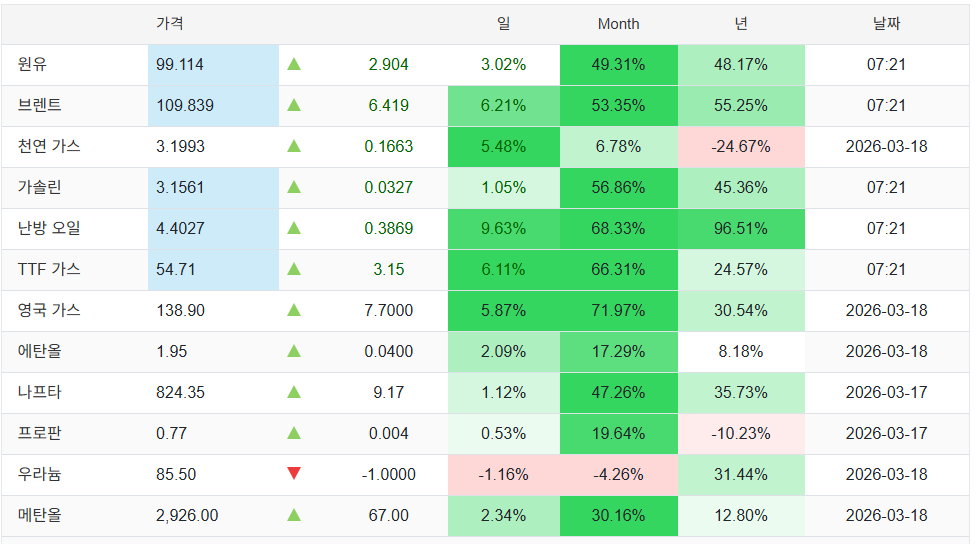Click the green up arrow in 원유 row
This screenshot has height=544, width=976.
coord(294,65)
